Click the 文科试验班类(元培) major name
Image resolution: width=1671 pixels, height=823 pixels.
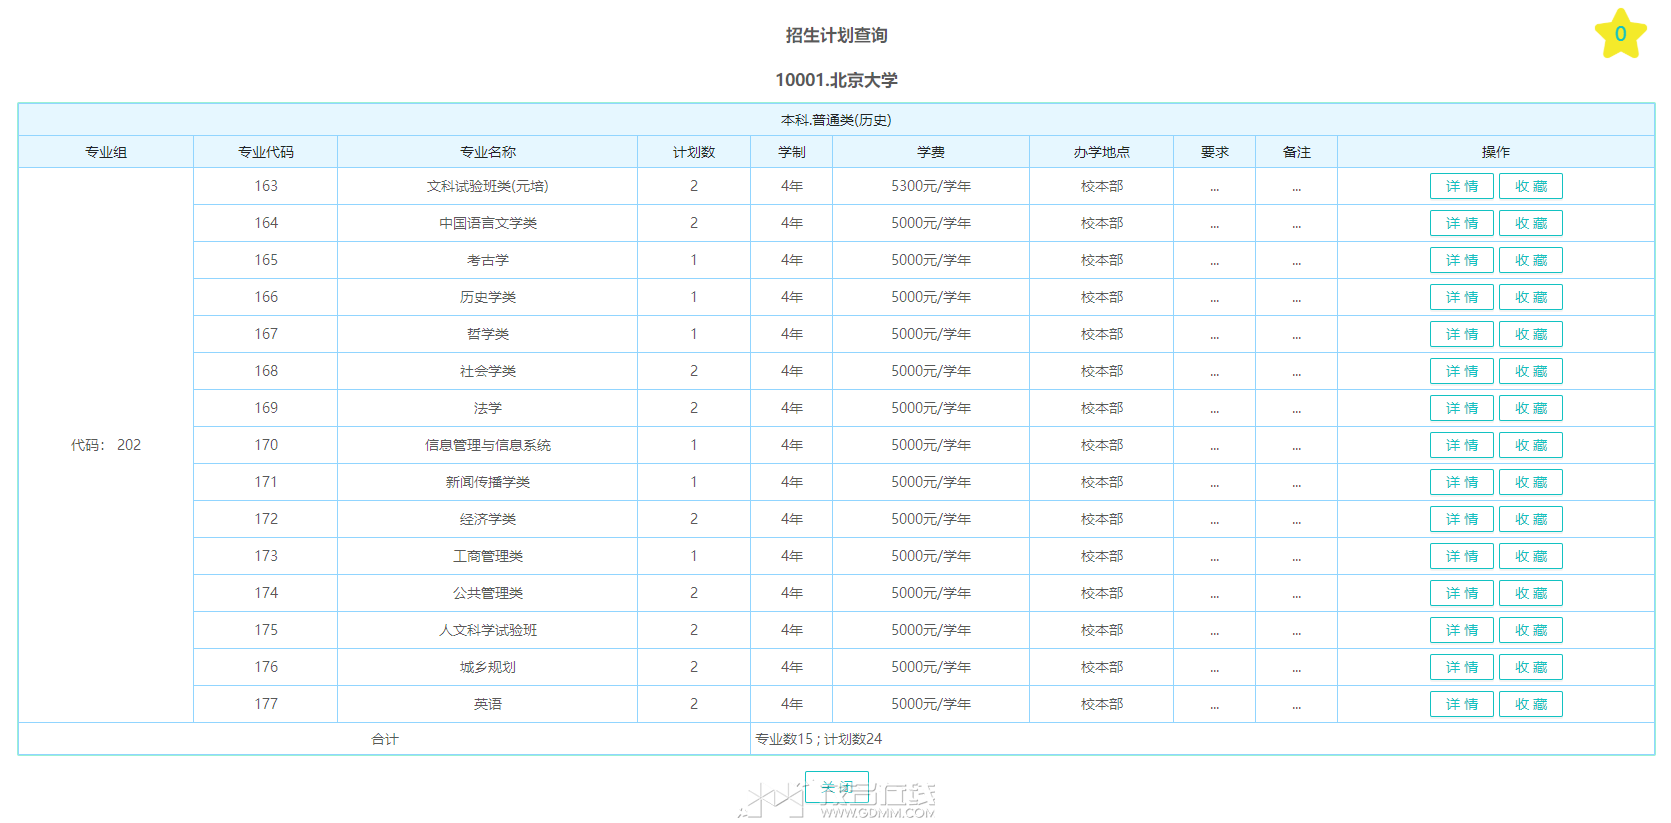(488, 186)
